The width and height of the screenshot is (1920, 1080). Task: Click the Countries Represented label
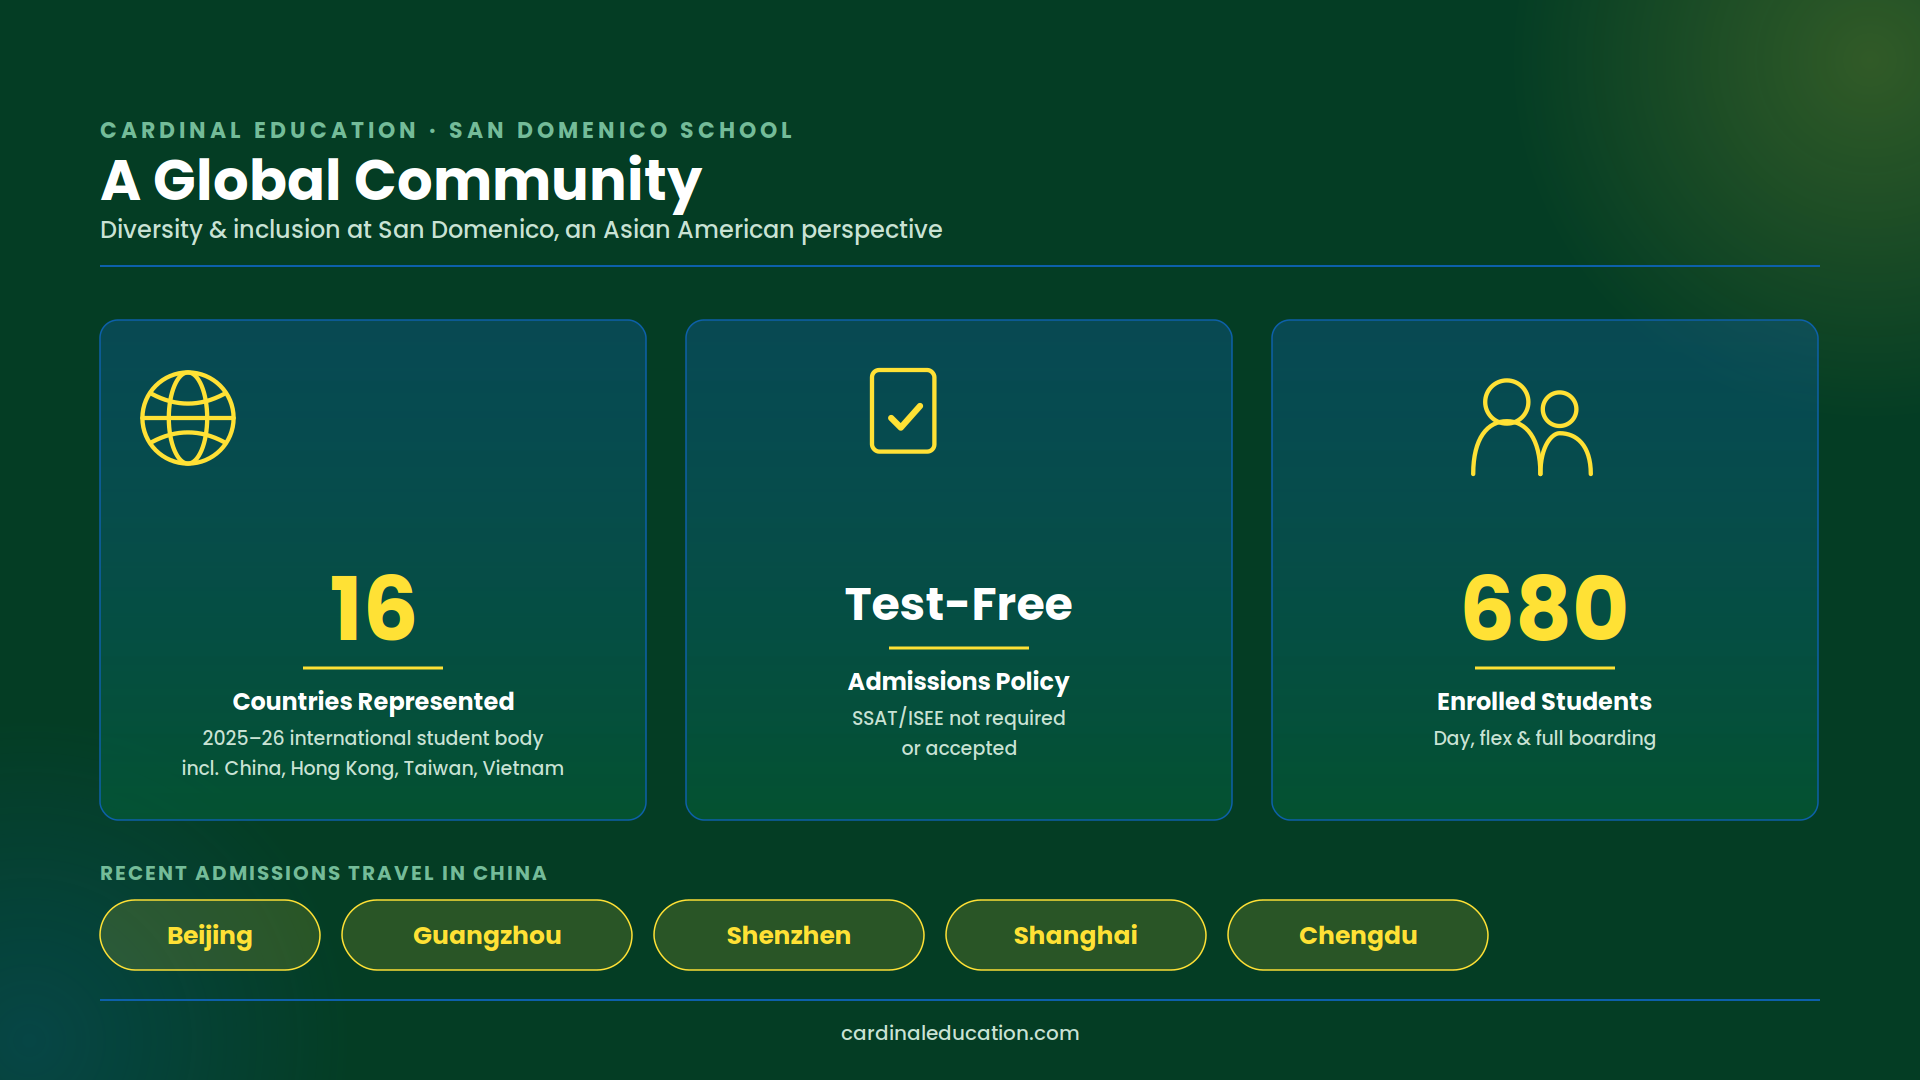[373, 701]
